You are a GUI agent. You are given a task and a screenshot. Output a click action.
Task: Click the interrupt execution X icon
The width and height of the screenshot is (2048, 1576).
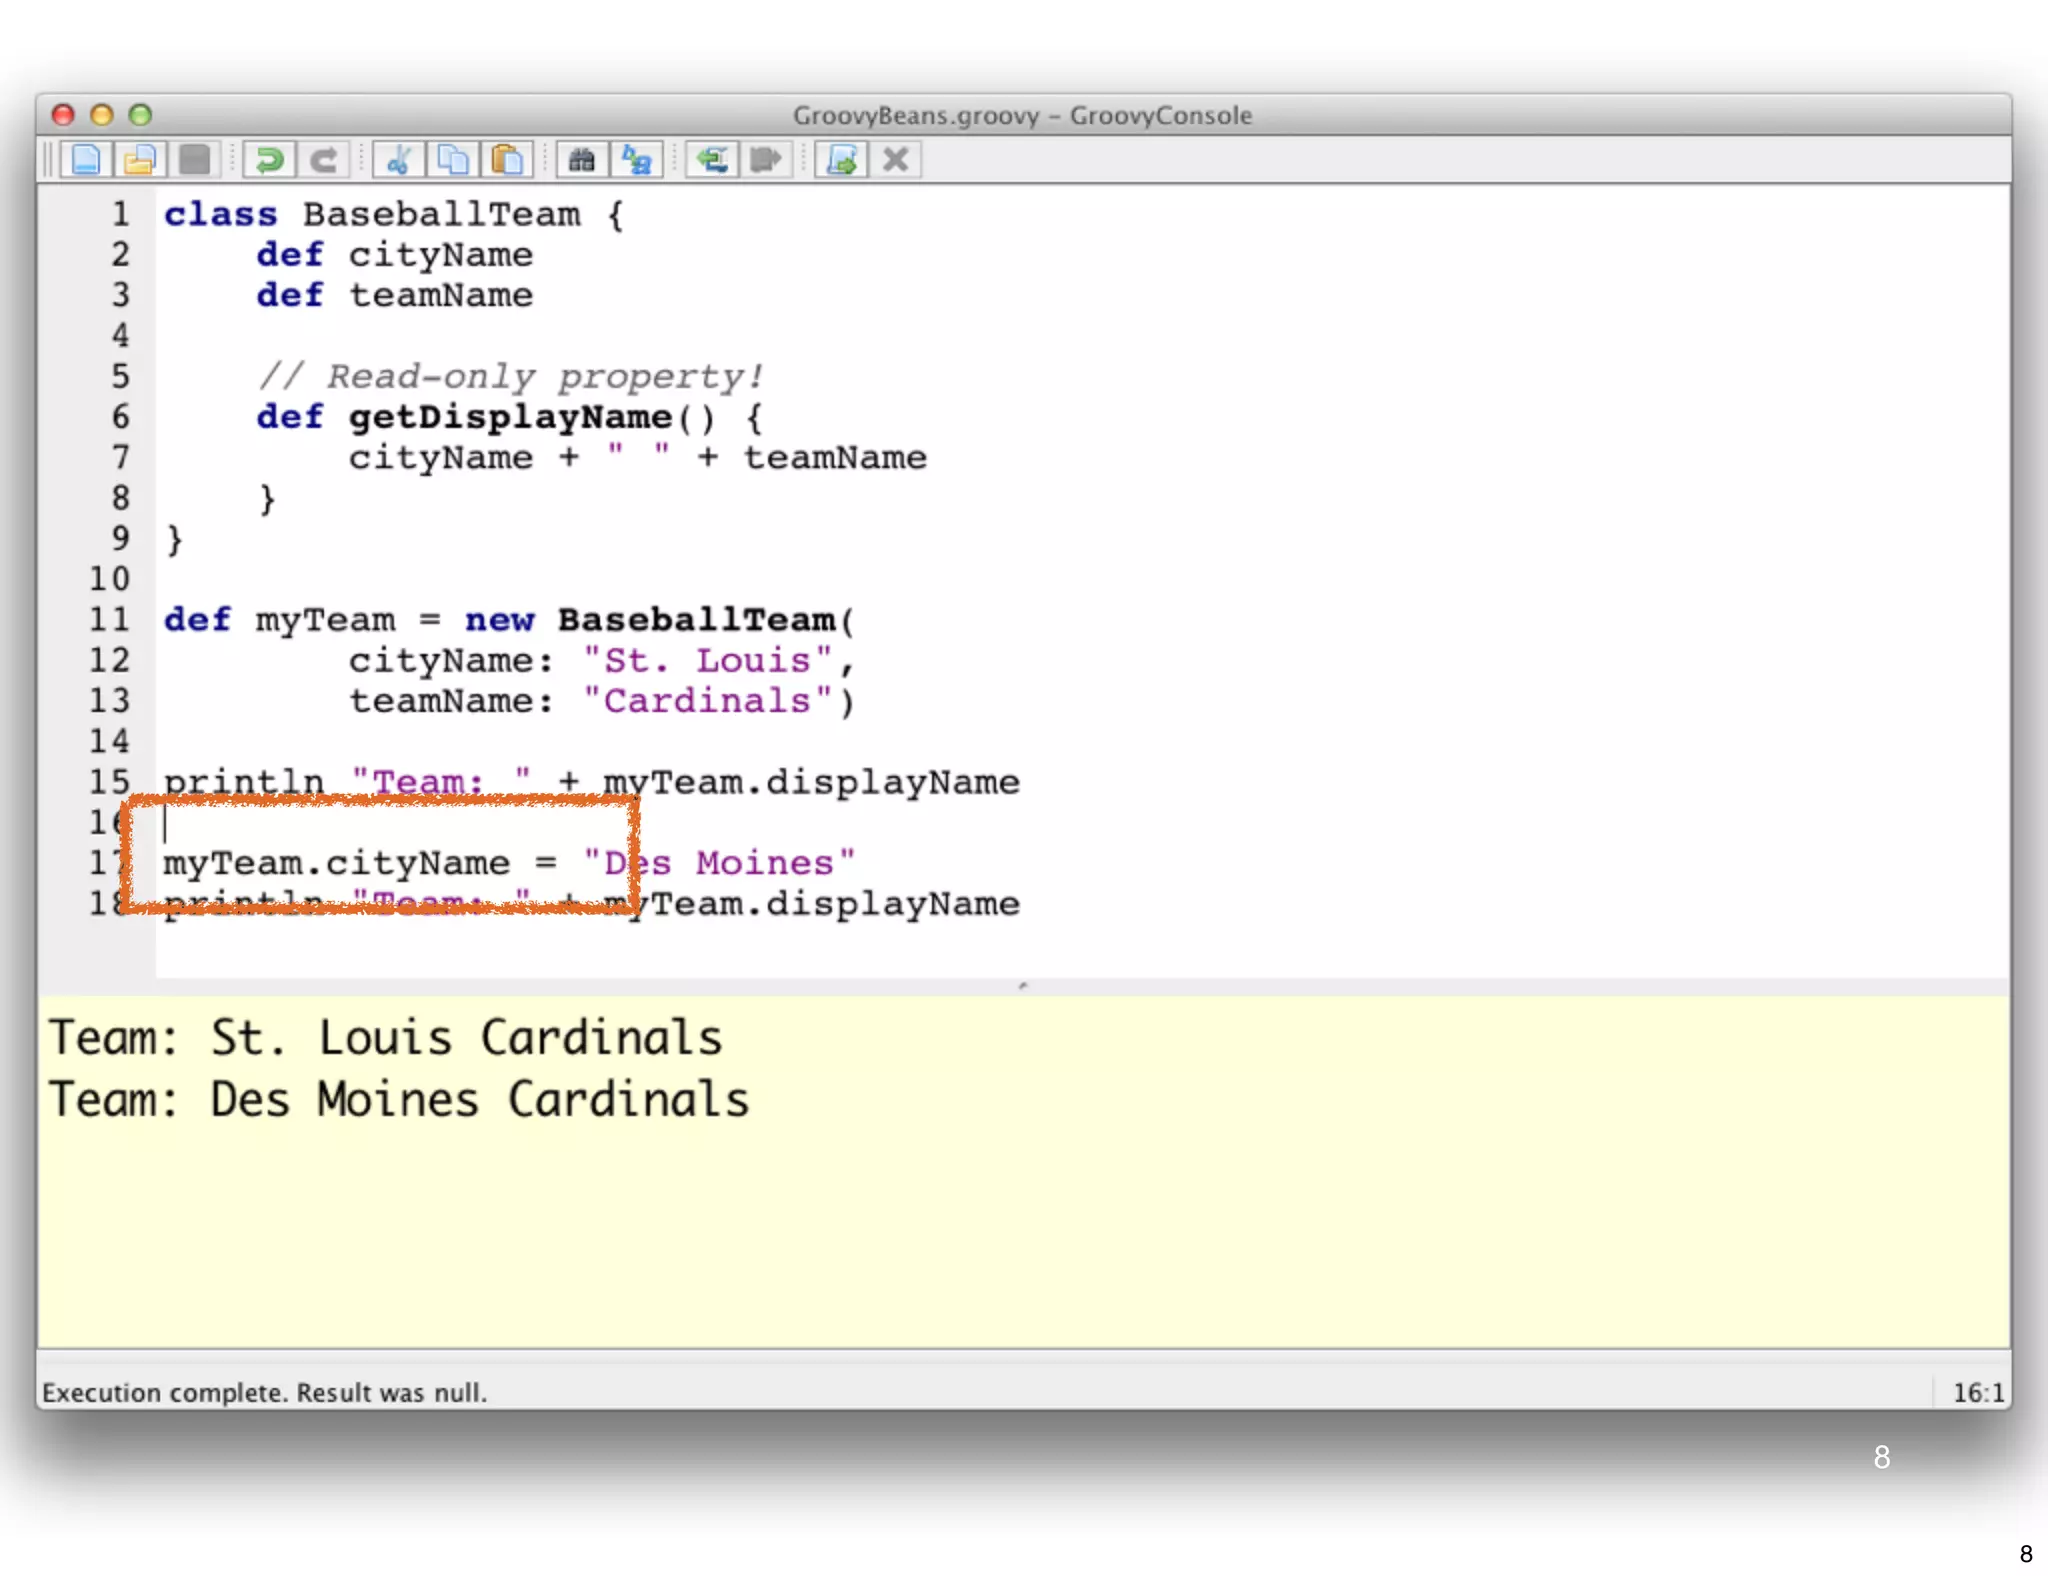pyautogui.click(x=896, y=160)
